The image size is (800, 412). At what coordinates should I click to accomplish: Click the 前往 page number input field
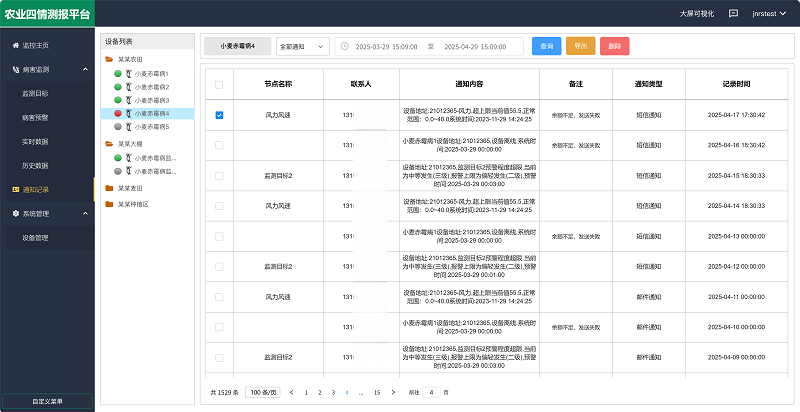click(431, 392)
